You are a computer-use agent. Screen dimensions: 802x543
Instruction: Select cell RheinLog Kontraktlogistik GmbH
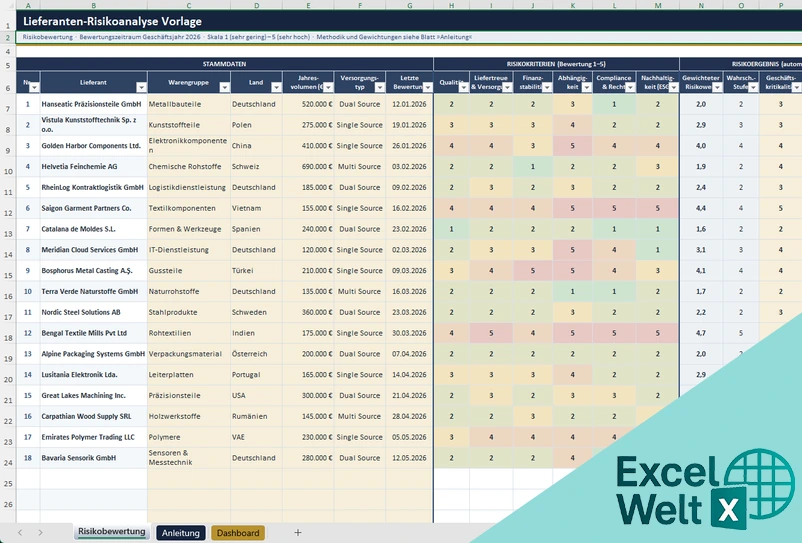(94, 188)
